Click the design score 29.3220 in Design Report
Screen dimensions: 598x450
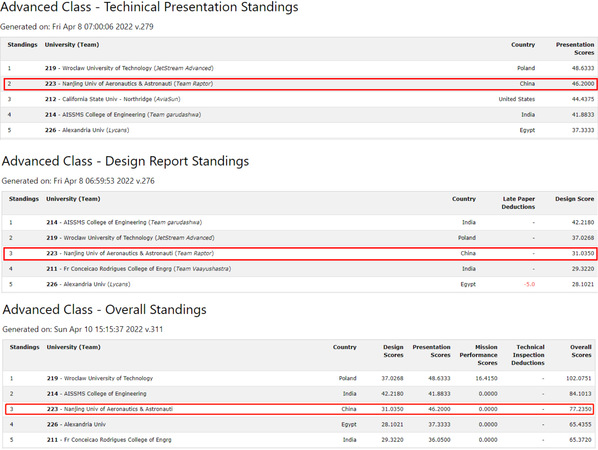point(583,269)
